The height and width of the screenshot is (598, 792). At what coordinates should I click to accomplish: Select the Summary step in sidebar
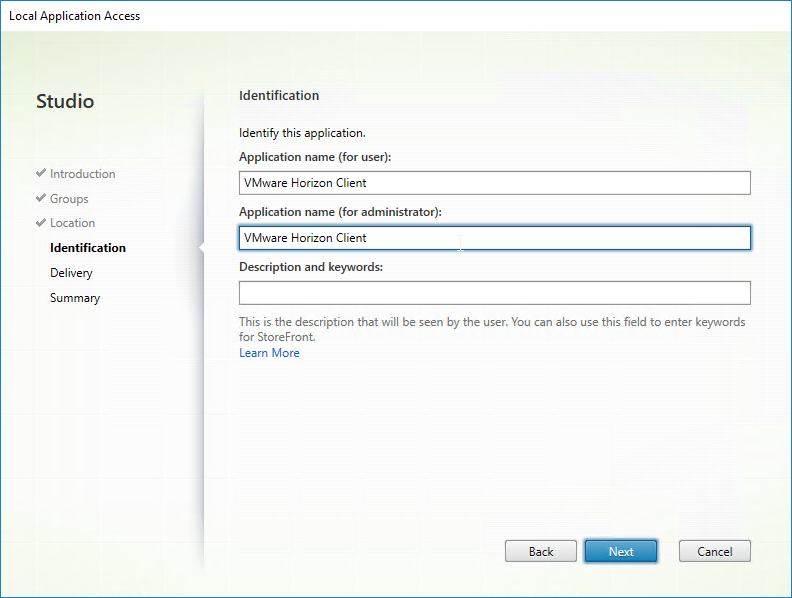(x=75, y=298)
